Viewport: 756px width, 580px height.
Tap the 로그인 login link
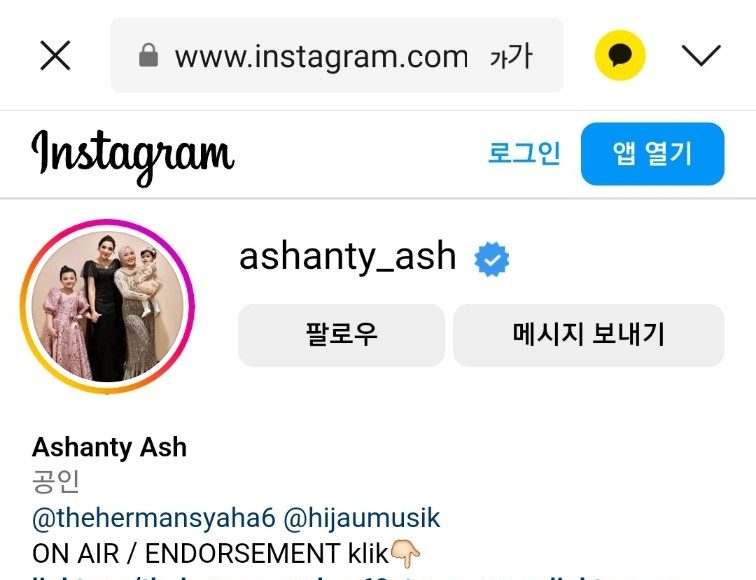[x=524, y=153]
